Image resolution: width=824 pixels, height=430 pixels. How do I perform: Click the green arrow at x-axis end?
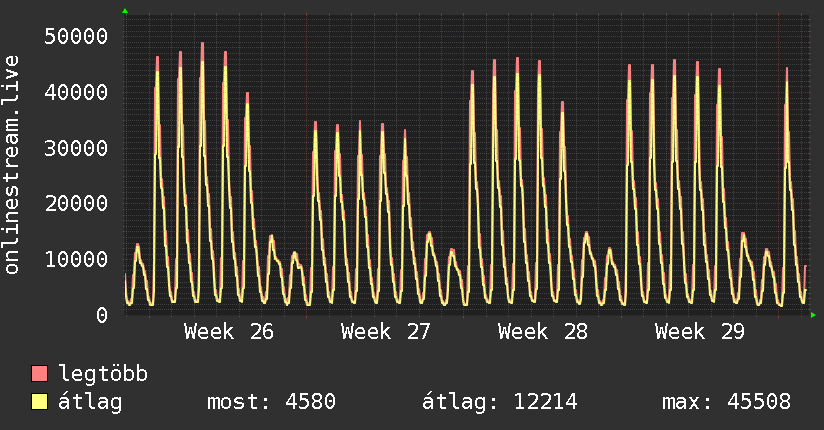pyautogui.click(x=813, y=315)
